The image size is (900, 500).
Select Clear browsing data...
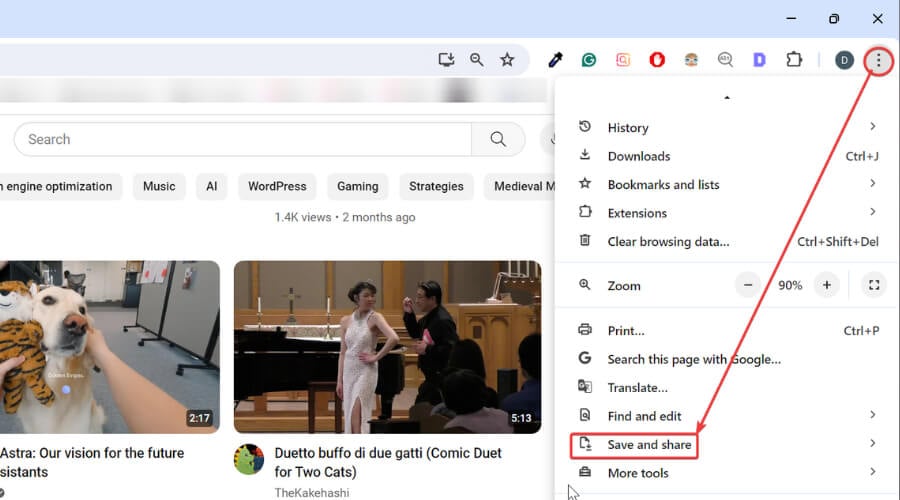727,242
